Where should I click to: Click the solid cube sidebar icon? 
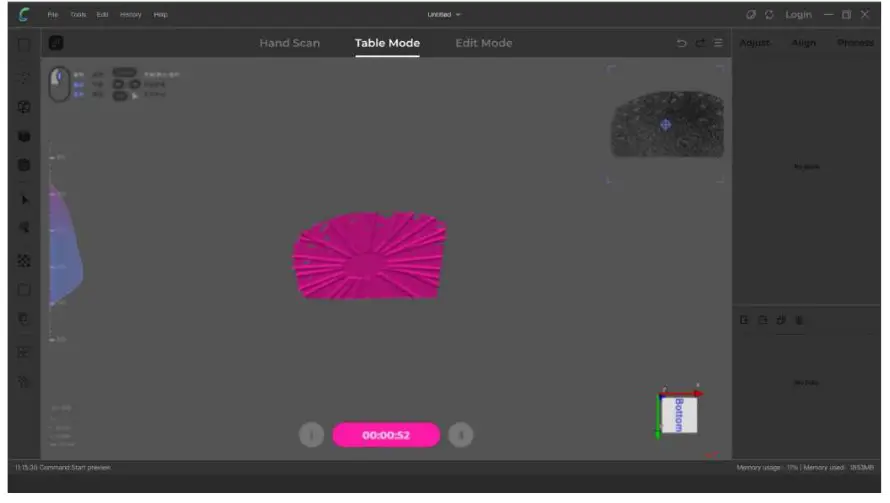tap(24, 136)
